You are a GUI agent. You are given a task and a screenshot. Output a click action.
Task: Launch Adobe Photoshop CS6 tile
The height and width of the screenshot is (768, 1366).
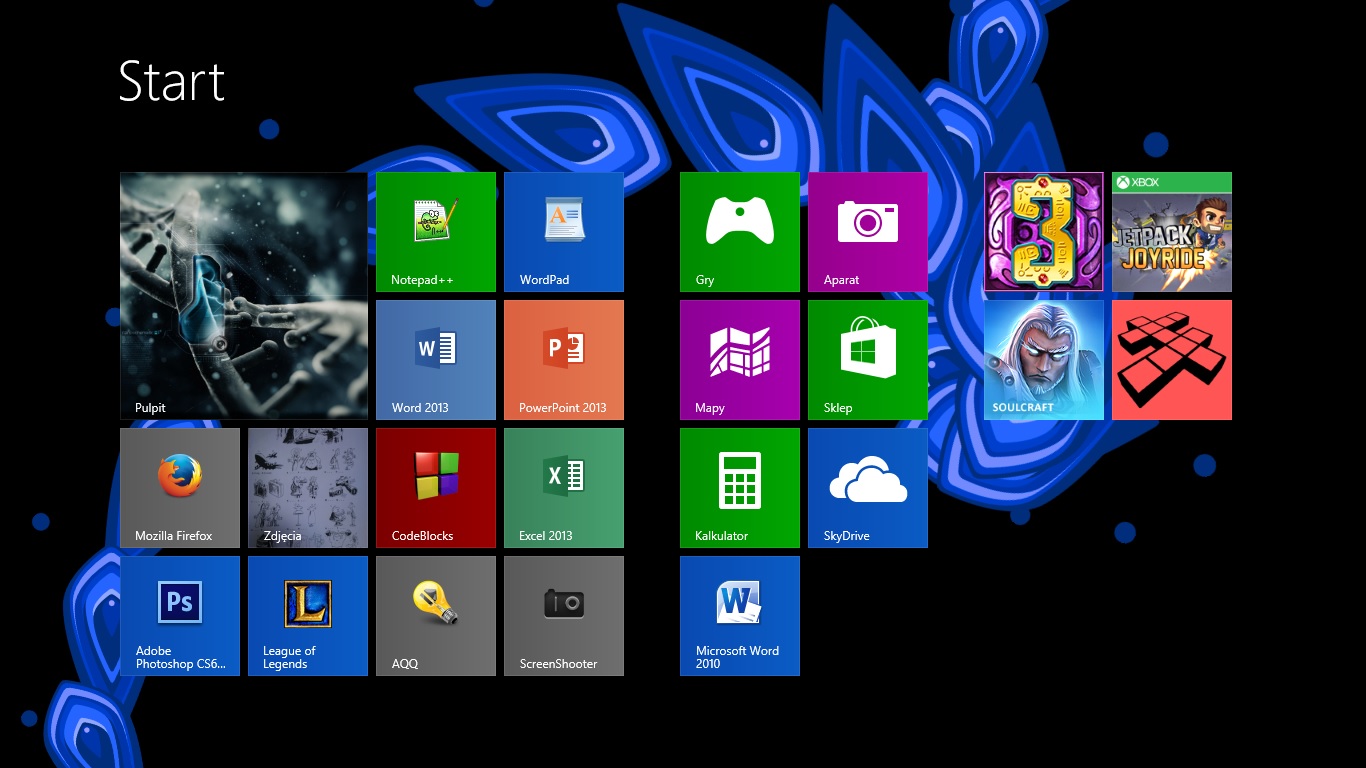180,616
